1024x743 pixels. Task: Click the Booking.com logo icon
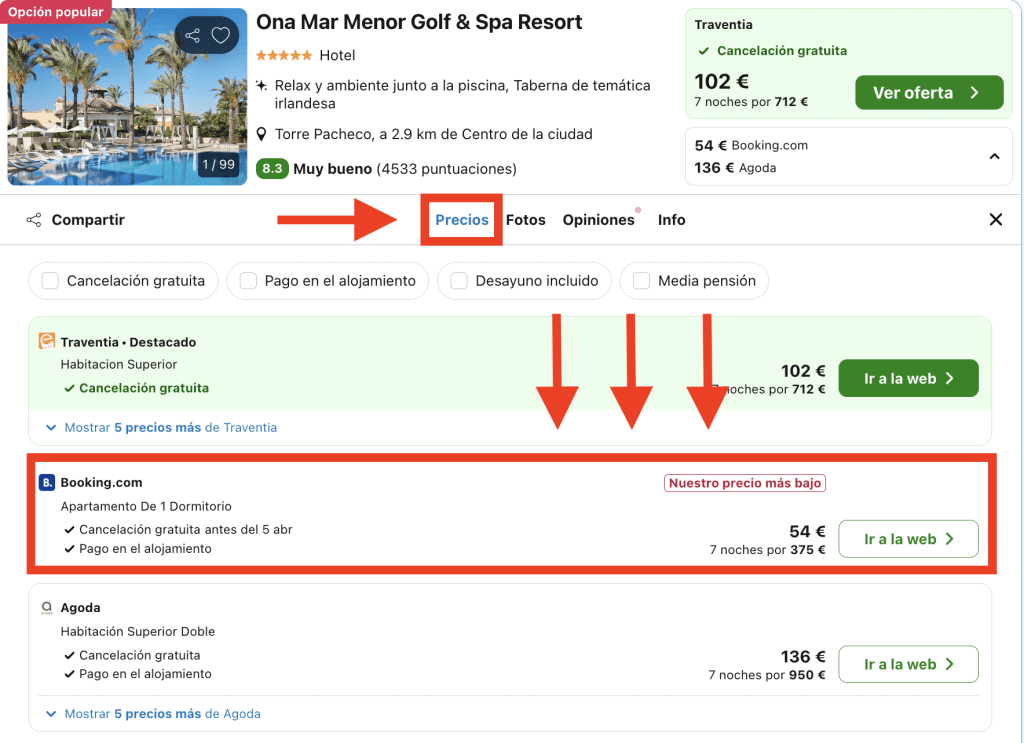[46, 483]
